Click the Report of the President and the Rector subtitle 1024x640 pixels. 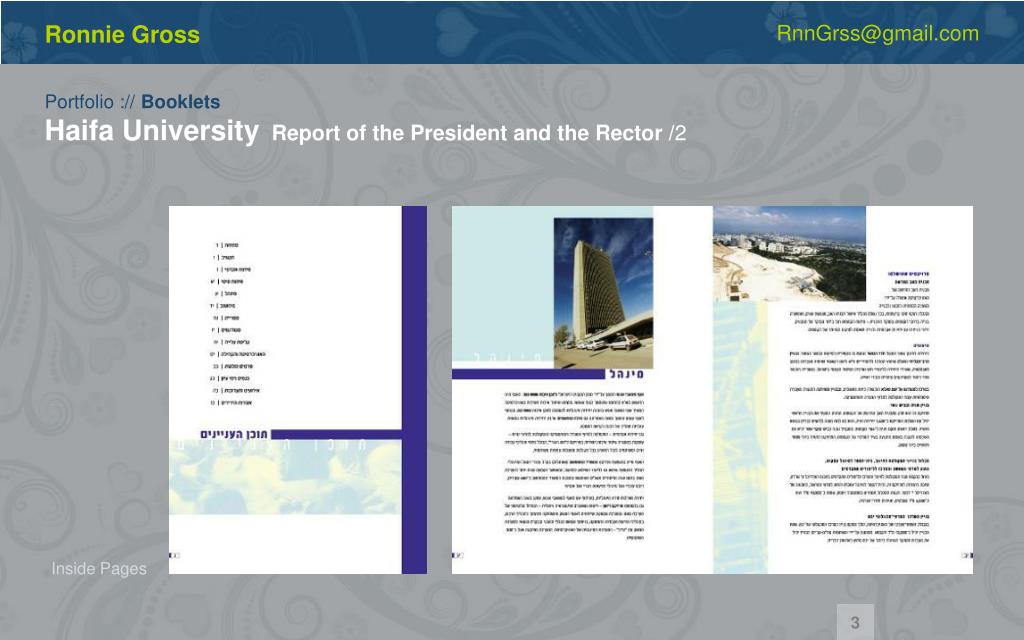467,133
